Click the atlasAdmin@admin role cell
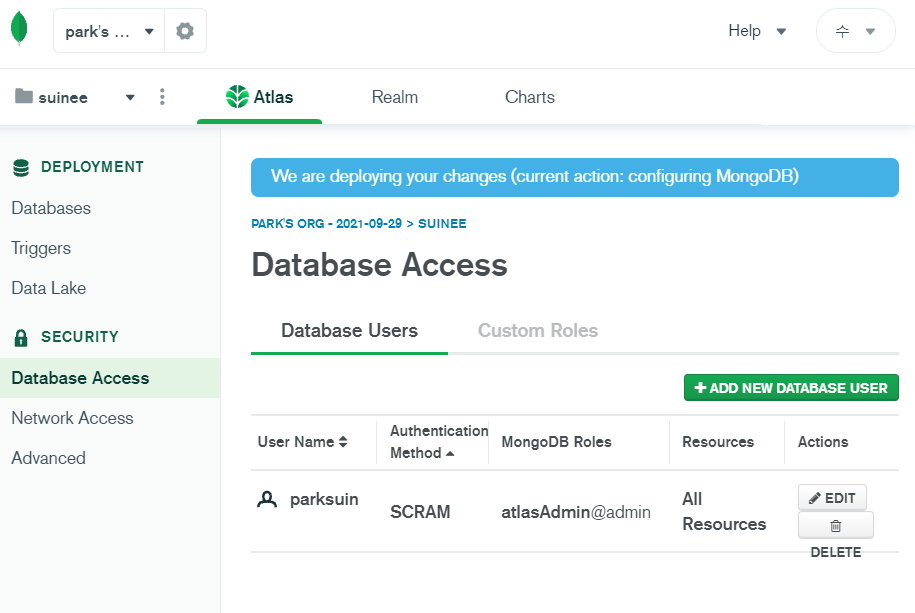This screenshot has height=613, width=915. (x=576, y=512)
